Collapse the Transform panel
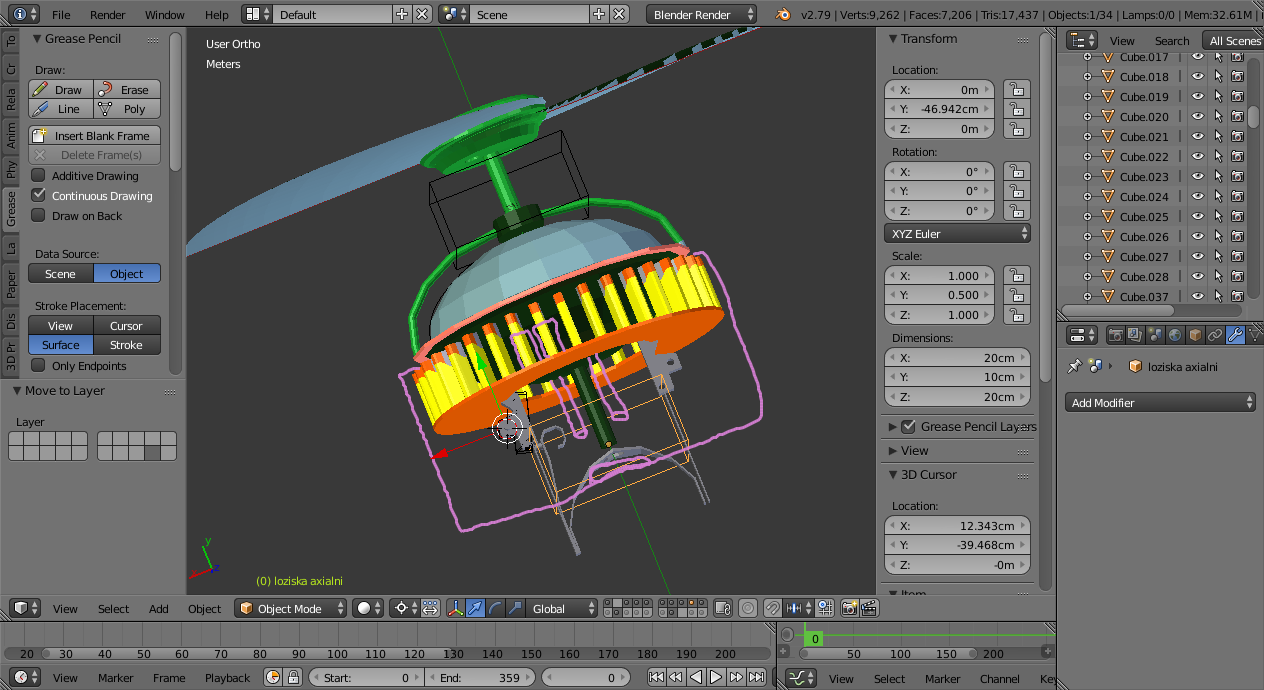This screenshot has width=1264, height=690. [891, 39]
